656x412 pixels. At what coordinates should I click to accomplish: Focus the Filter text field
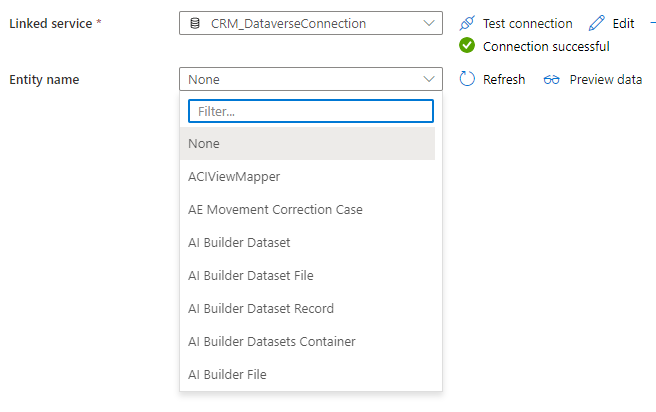click(x=311, y=110)
